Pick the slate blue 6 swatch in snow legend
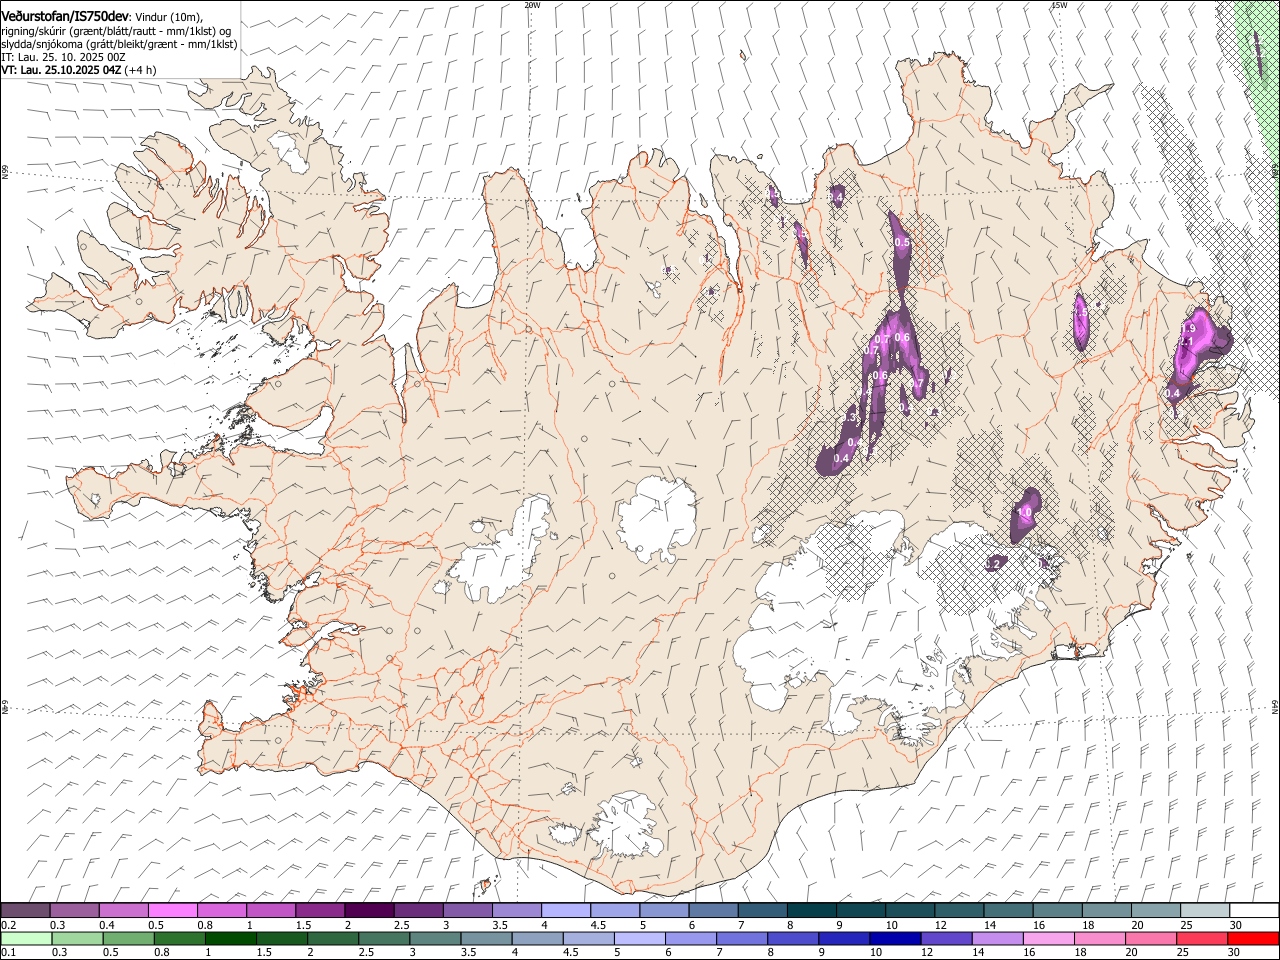The height and width of the screenshot is (960, 1280). [714, 910]
